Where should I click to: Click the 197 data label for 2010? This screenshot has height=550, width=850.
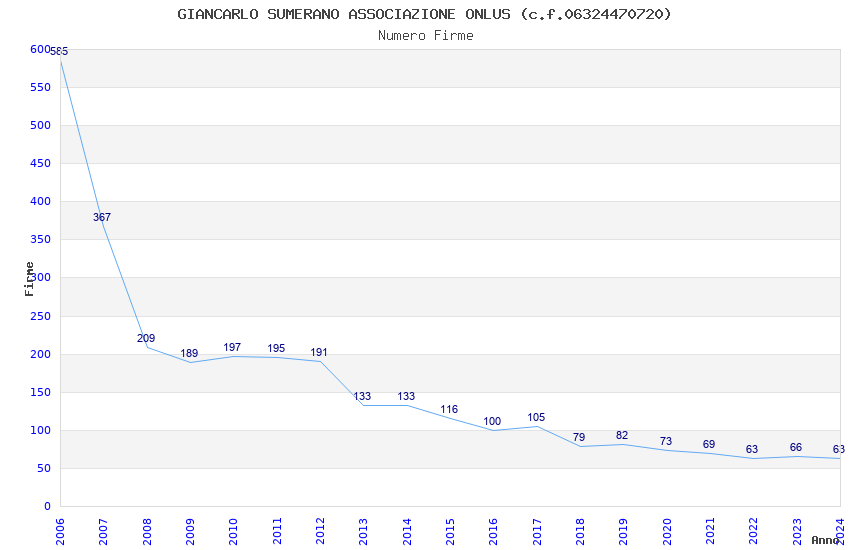tap(232, 347)
